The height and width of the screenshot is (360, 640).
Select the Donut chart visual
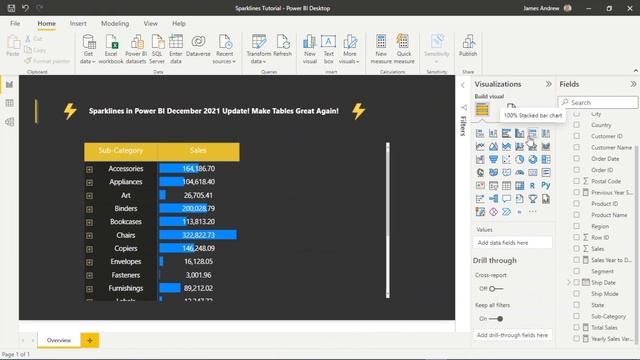(532, 159)
